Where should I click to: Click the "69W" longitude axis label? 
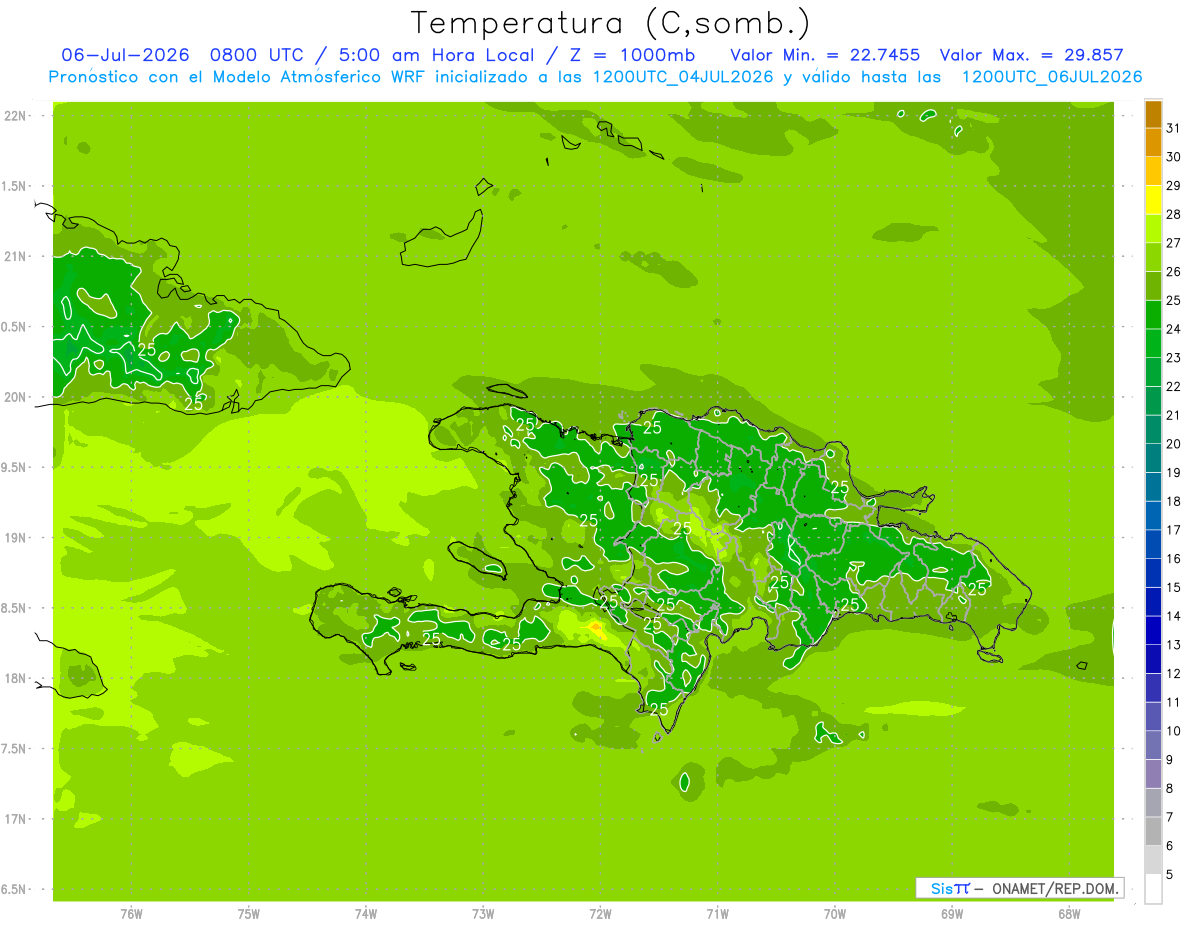tap(952, 914)
